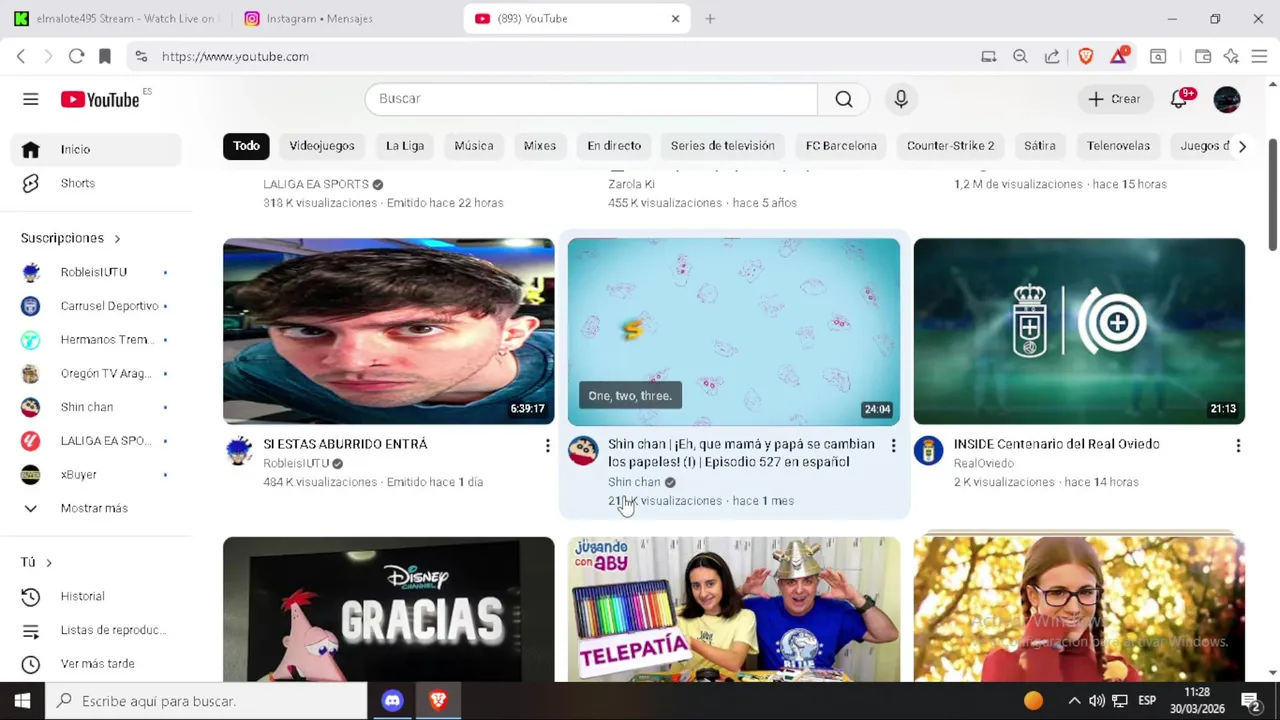Open Real Oviedo Centenario thumbnail
This screenshot has width=1280, height=720.
coord(1079,331)
